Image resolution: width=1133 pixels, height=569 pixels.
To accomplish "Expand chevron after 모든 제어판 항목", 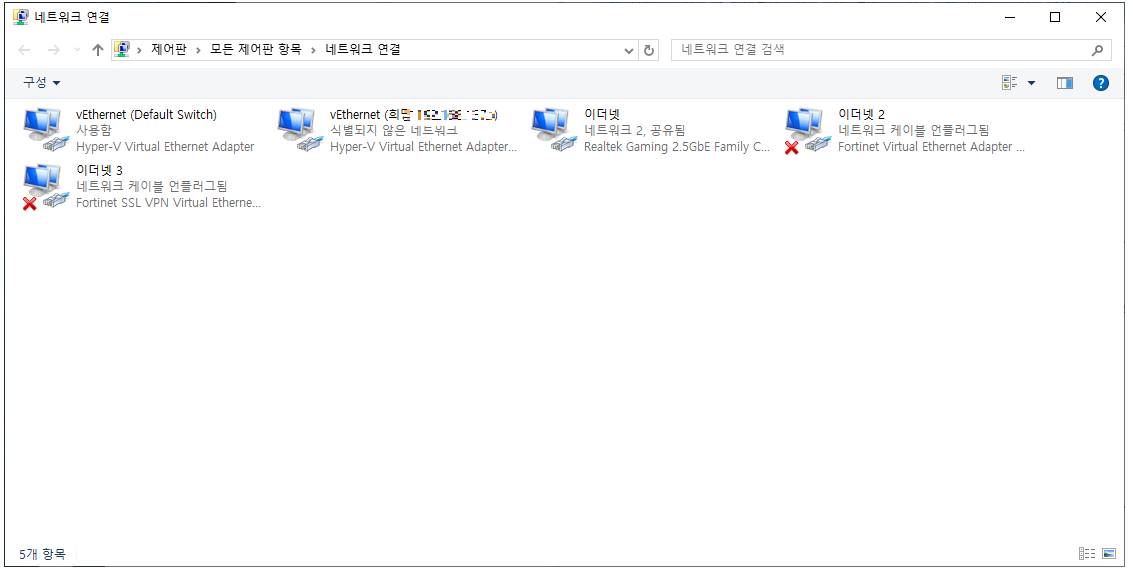I will [314, 50].
